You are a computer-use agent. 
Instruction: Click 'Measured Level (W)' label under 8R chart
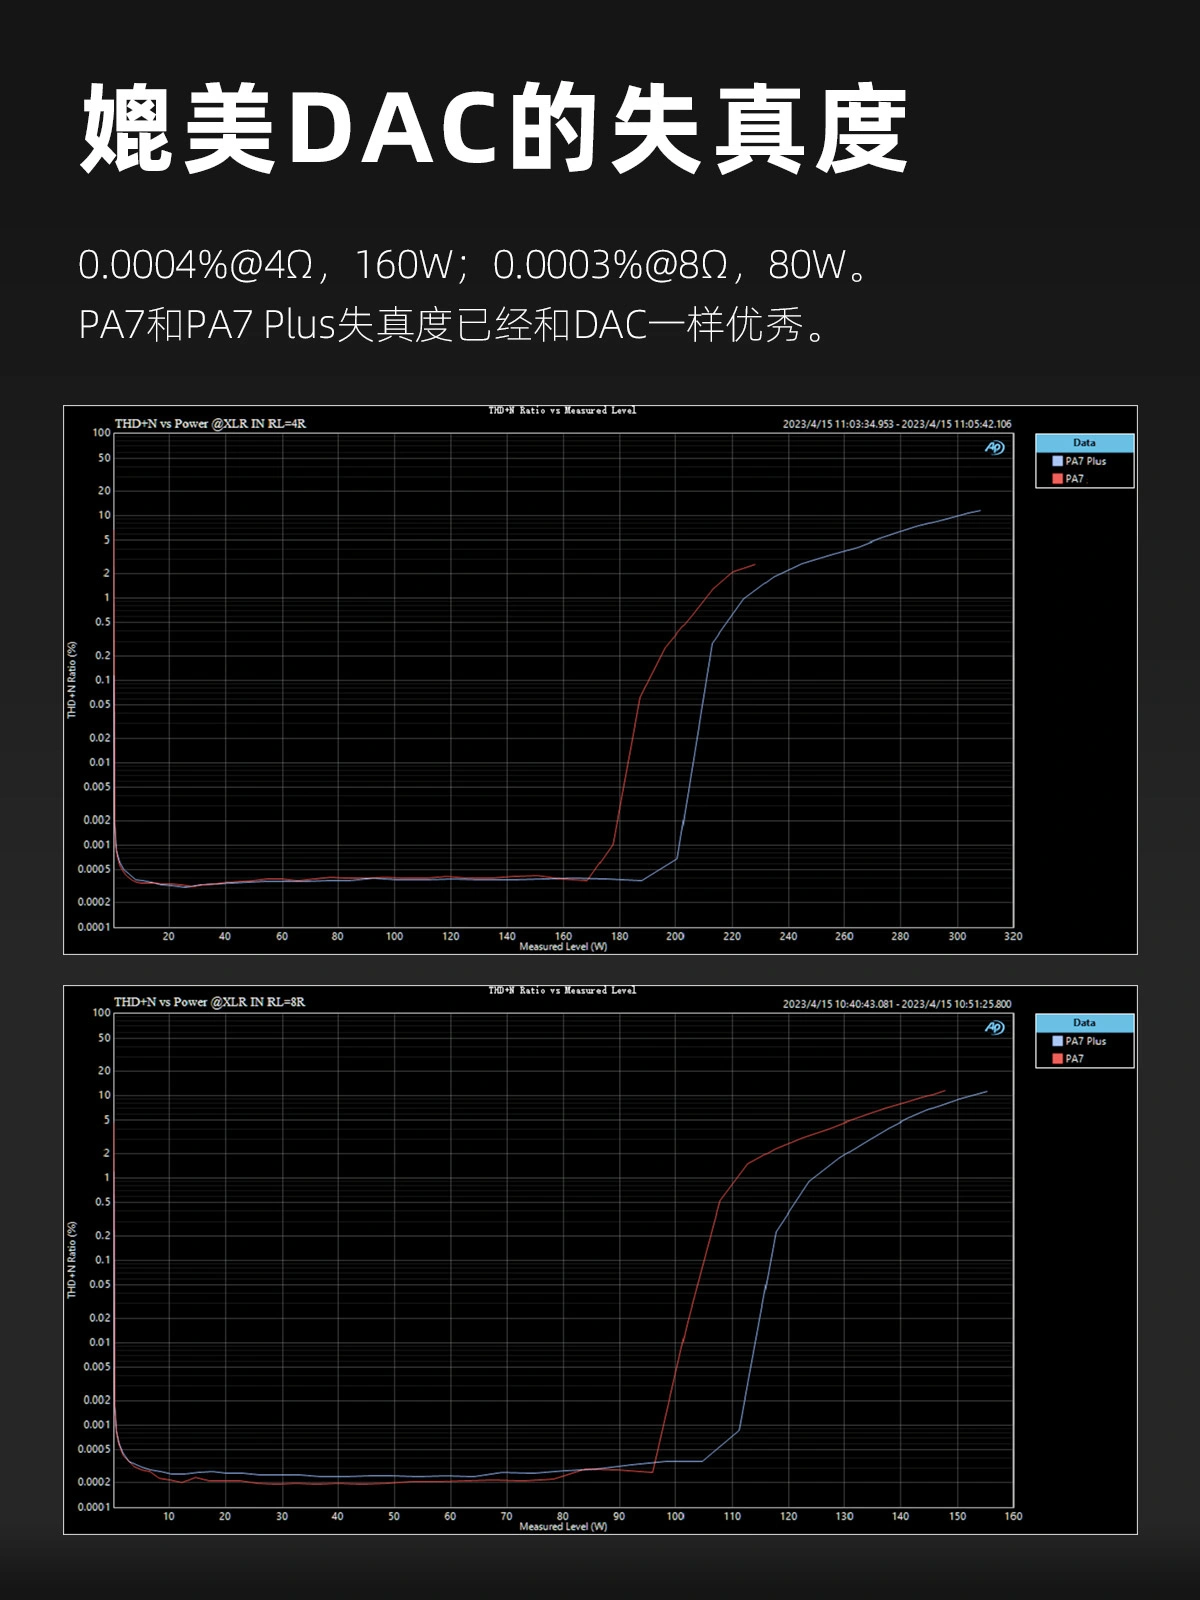click(563, 1526)
